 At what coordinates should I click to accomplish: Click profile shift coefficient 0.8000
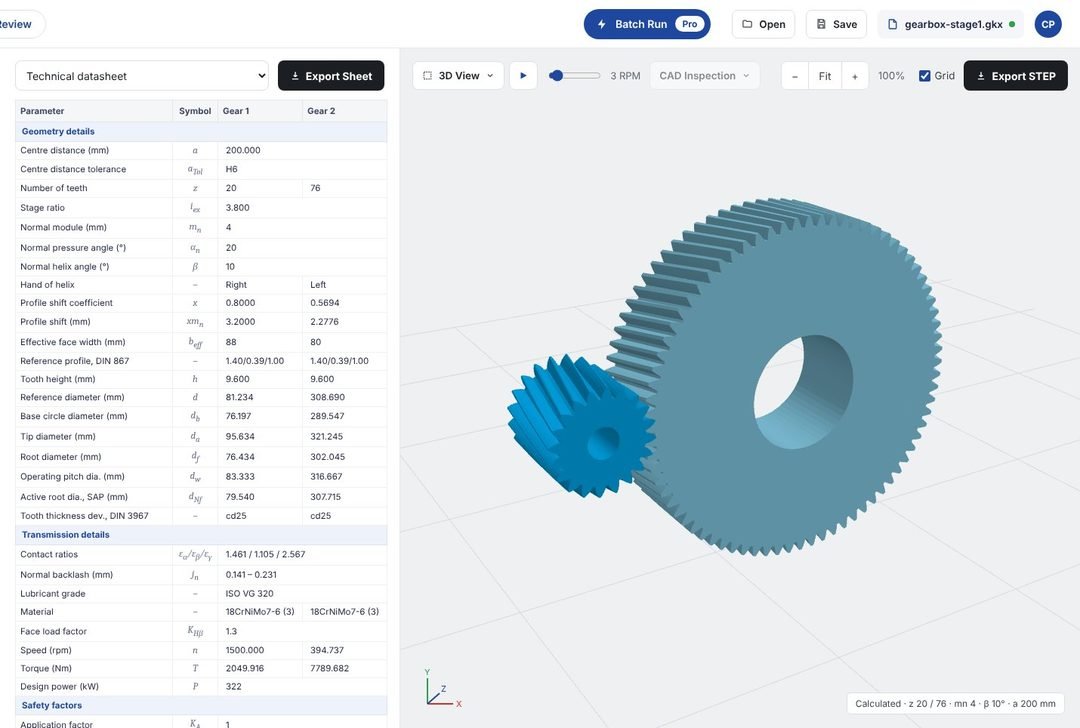240,302
